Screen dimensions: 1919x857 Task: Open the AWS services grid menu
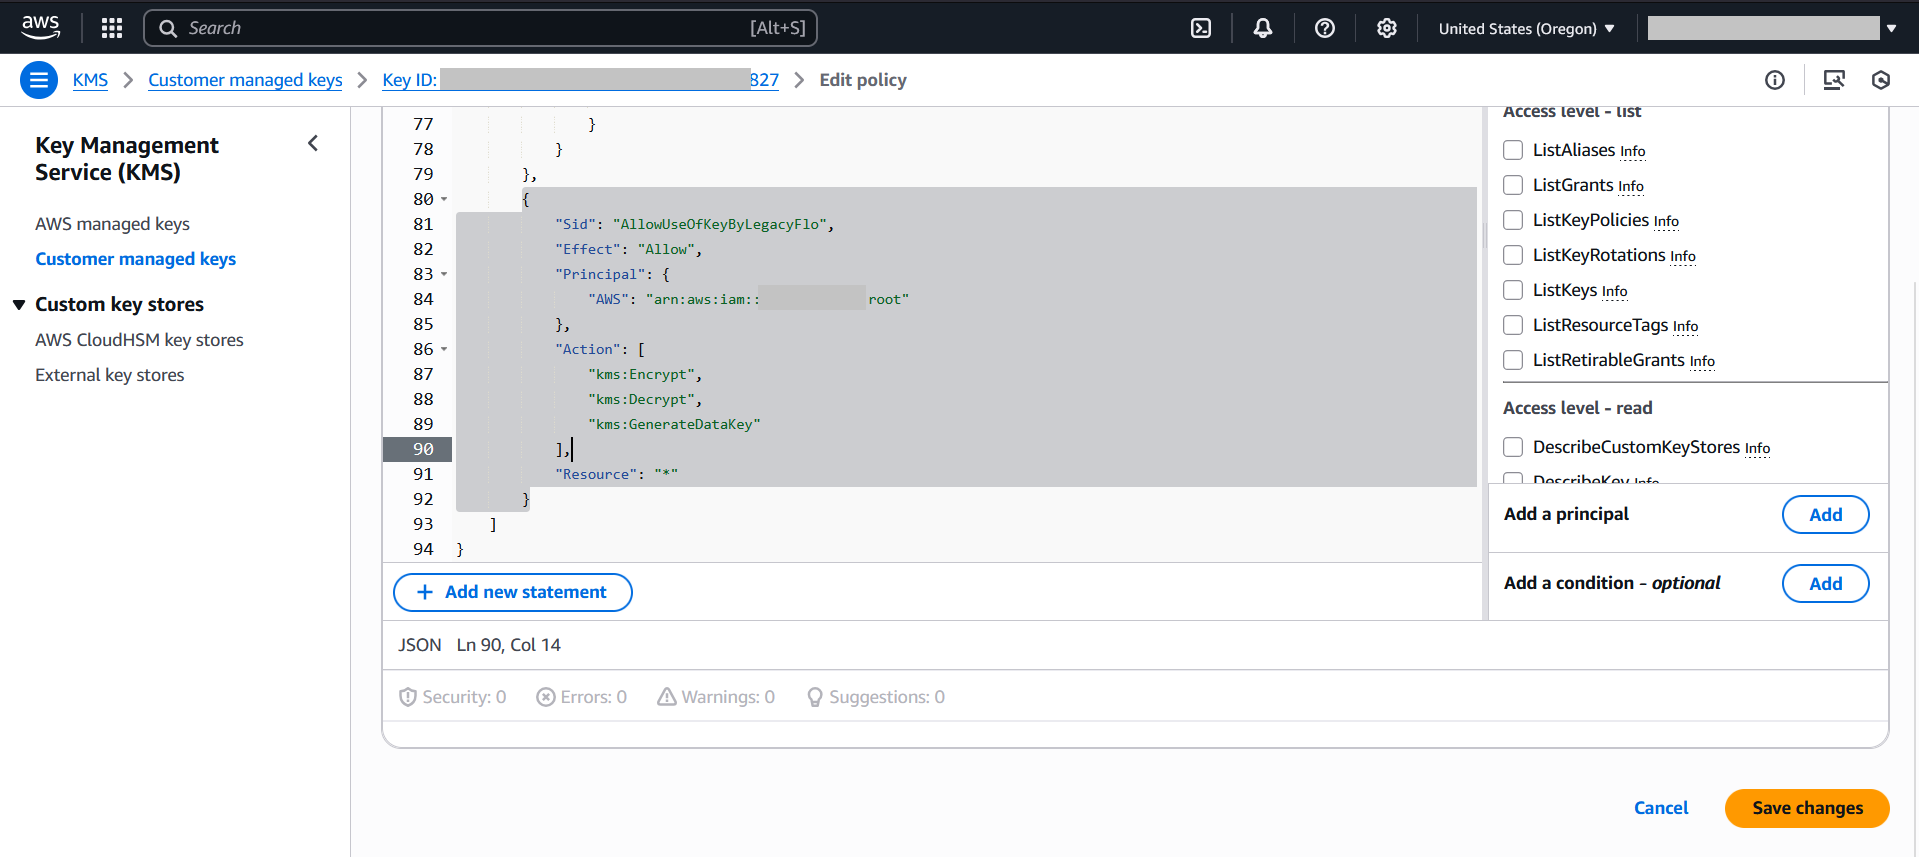[x=112, y=28]
